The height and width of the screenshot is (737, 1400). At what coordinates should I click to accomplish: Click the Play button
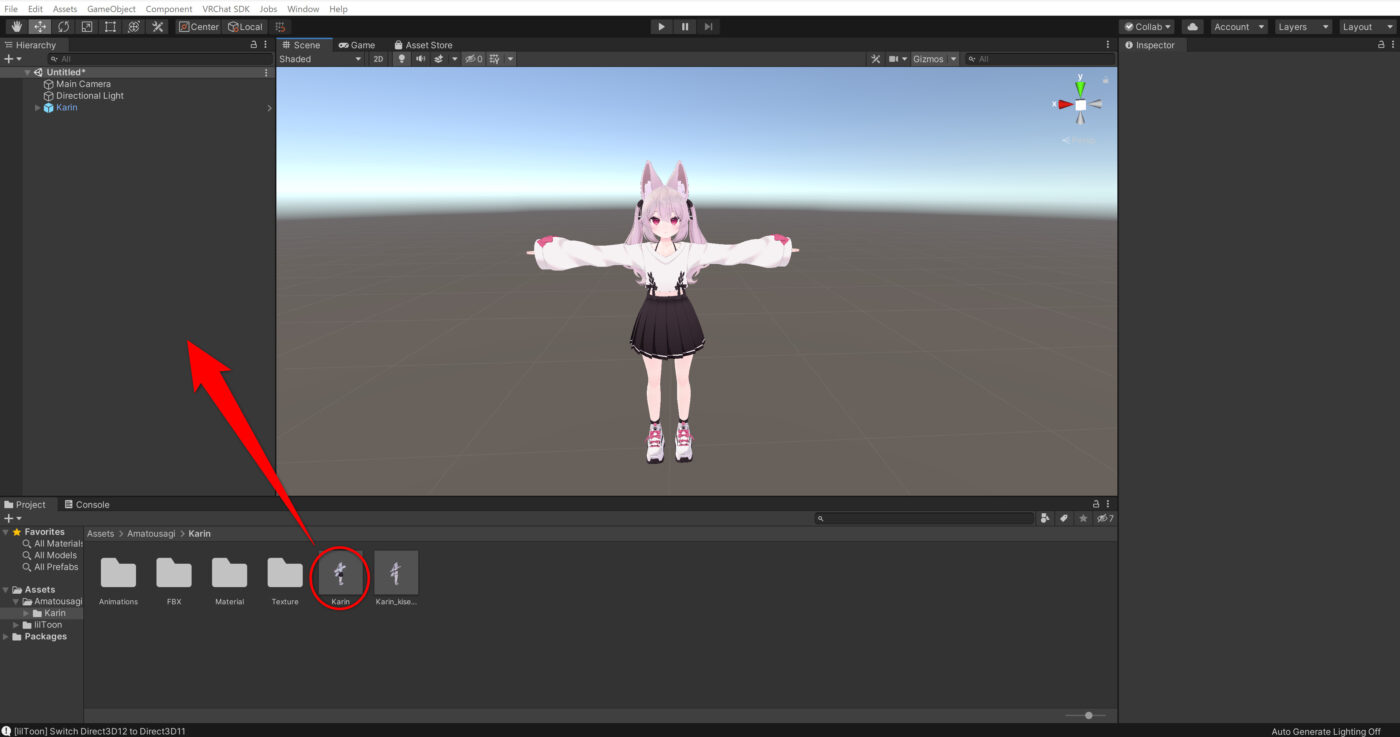661,27
